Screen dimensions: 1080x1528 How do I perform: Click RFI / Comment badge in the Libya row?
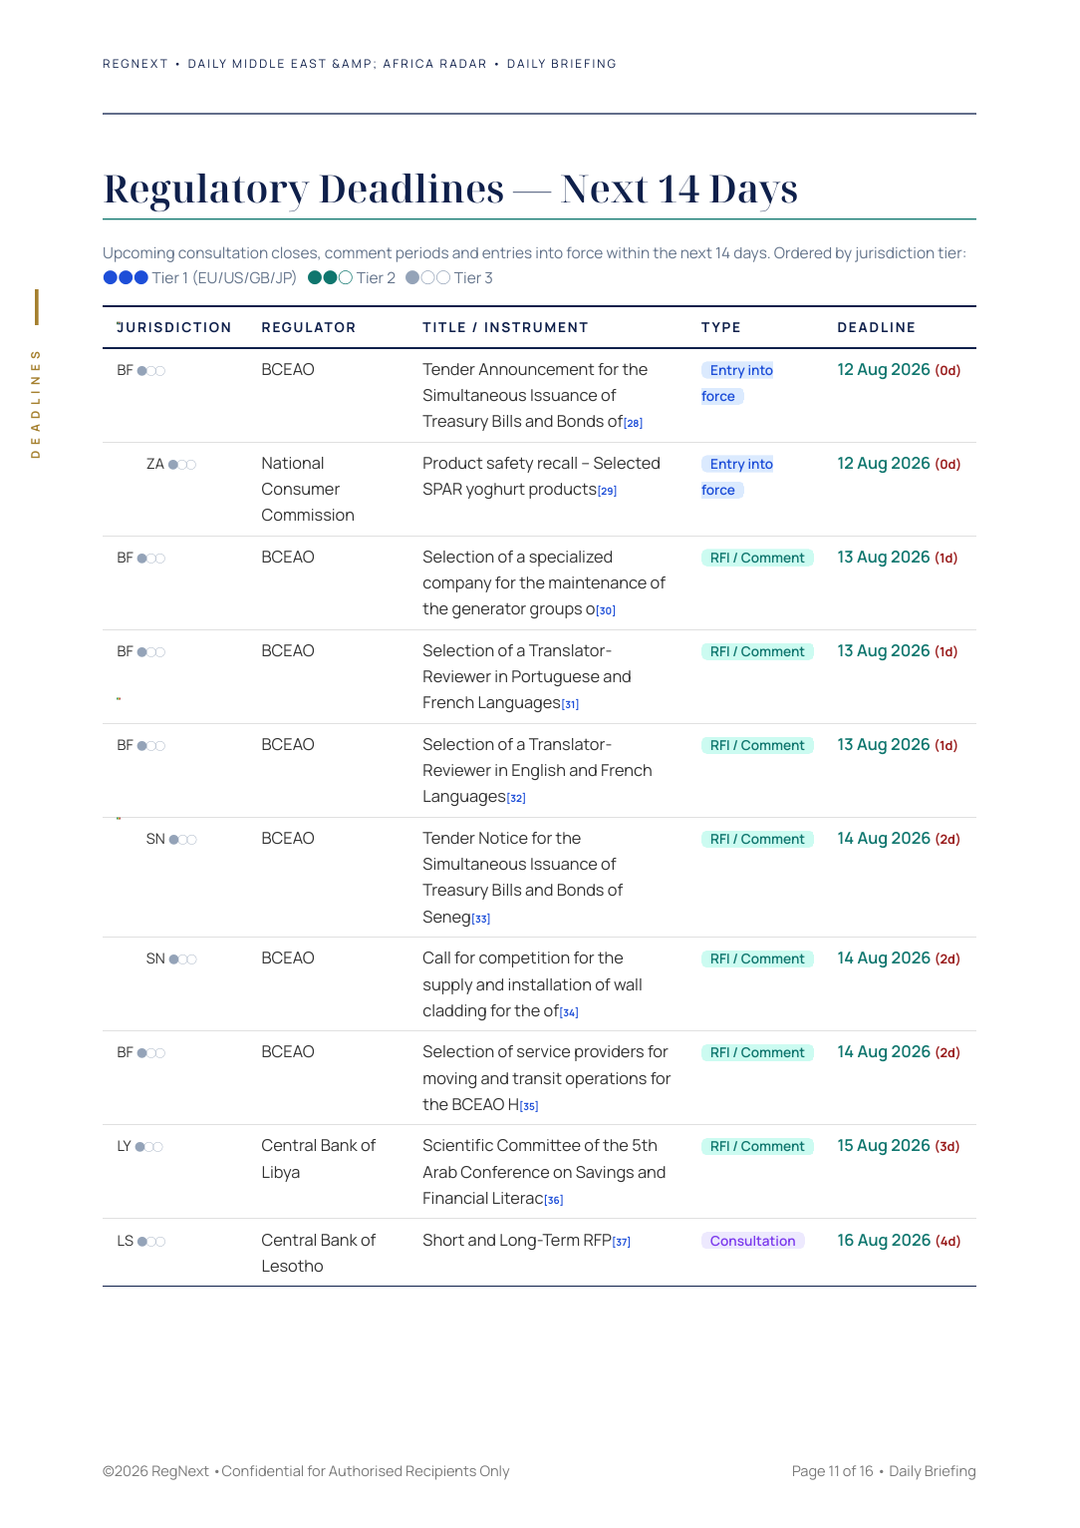pyautogui.click(x=757, y=1147)
